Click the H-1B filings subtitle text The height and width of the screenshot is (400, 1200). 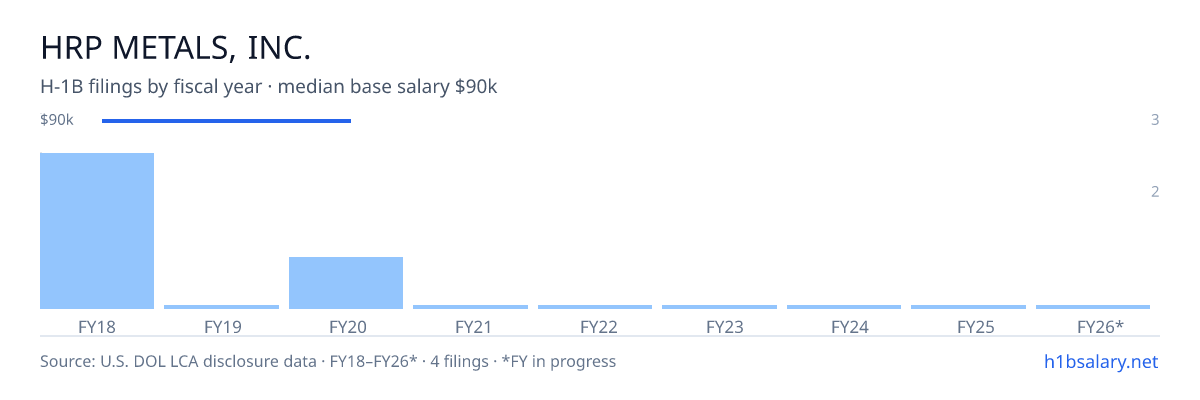pos(269,87)
